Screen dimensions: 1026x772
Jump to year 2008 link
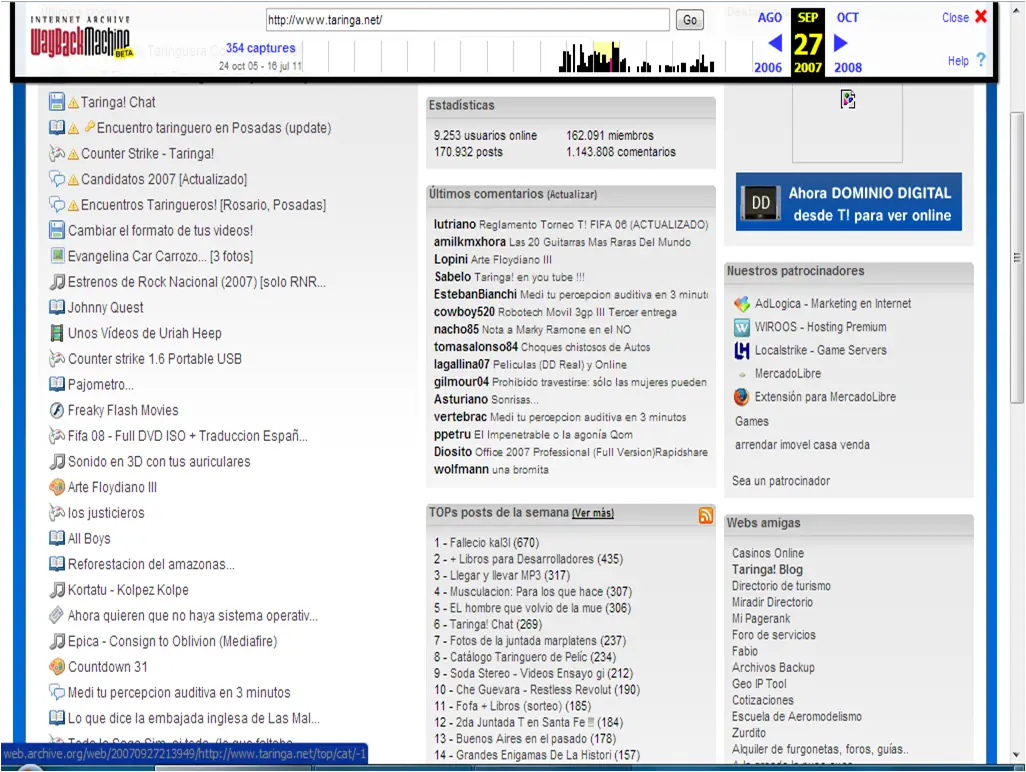848,67
